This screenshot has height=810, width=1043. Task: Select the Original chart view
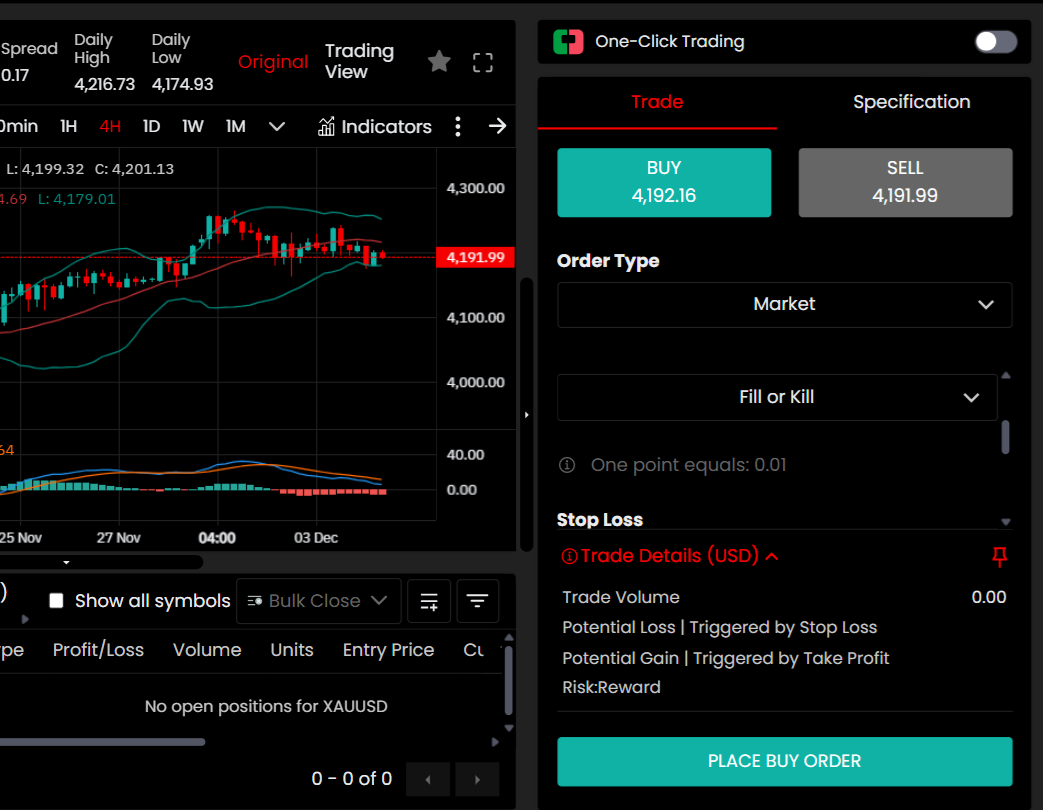click(273, 62)
